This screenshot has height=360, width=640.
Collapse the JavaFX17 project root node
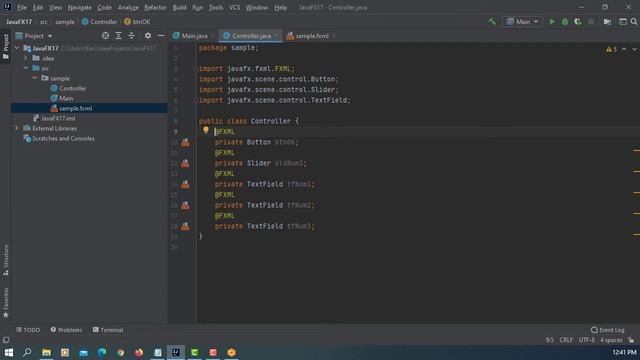click(17, 48)
